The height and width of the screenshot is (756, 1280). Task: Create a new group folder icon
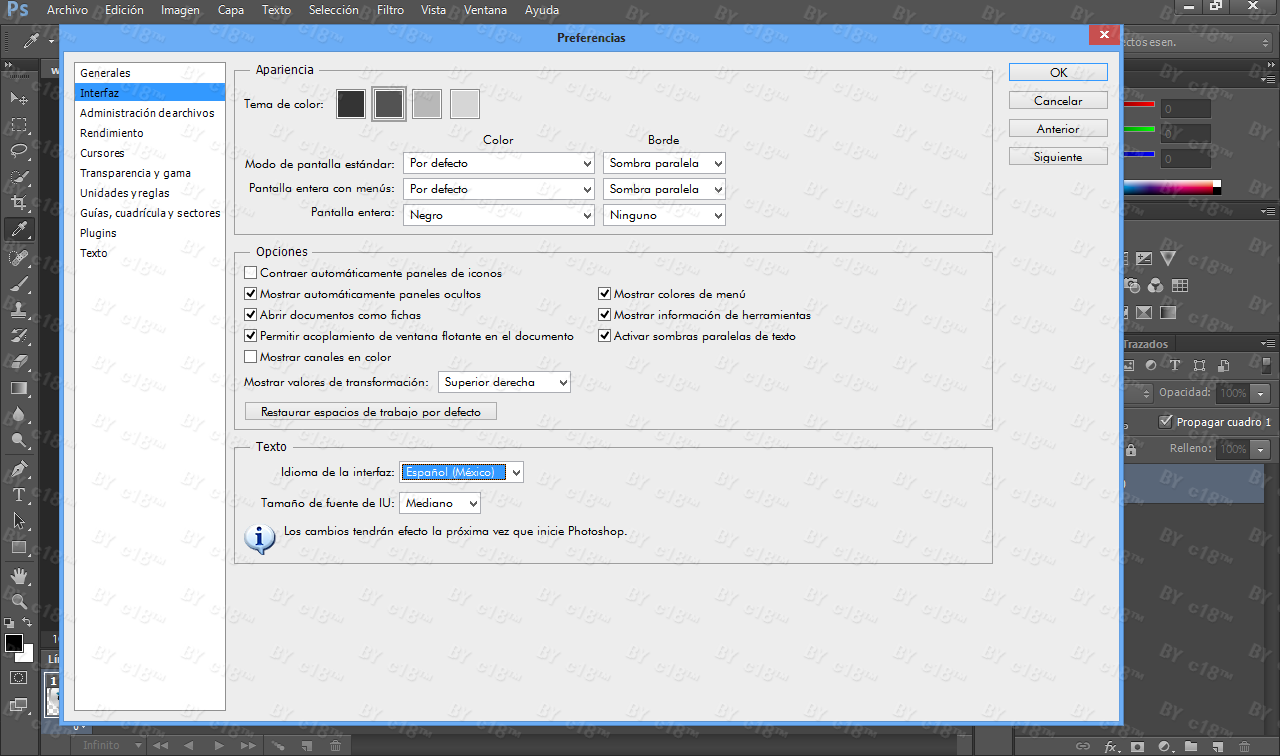[x=1190, y=746]
